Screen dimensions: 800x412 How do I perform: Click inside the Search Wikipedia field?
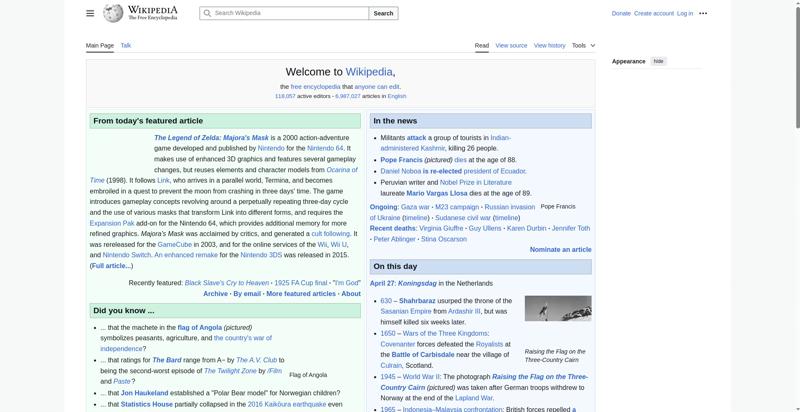(x=284, y=13)
